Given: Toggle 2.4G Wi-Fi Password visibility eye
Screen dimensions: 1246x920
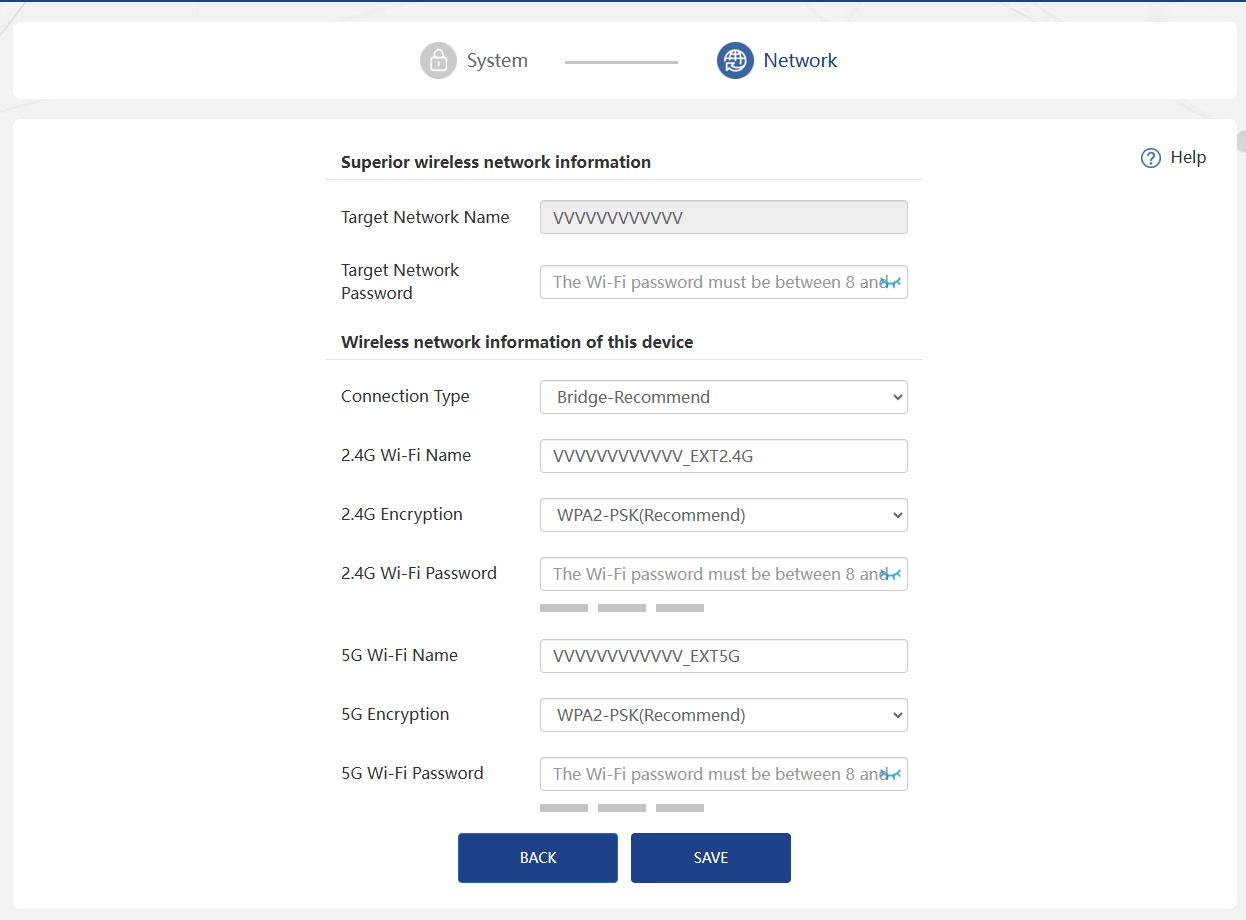Looking at the screenshot, I should (890, 575).
